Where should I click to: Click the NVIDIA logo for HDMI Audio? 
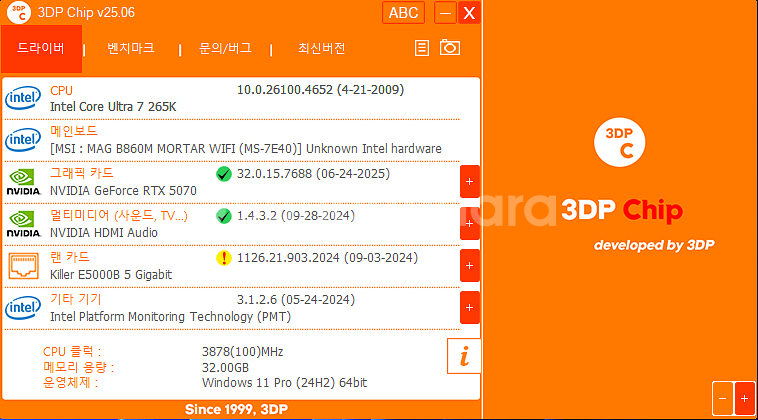(x=23, y=224)
